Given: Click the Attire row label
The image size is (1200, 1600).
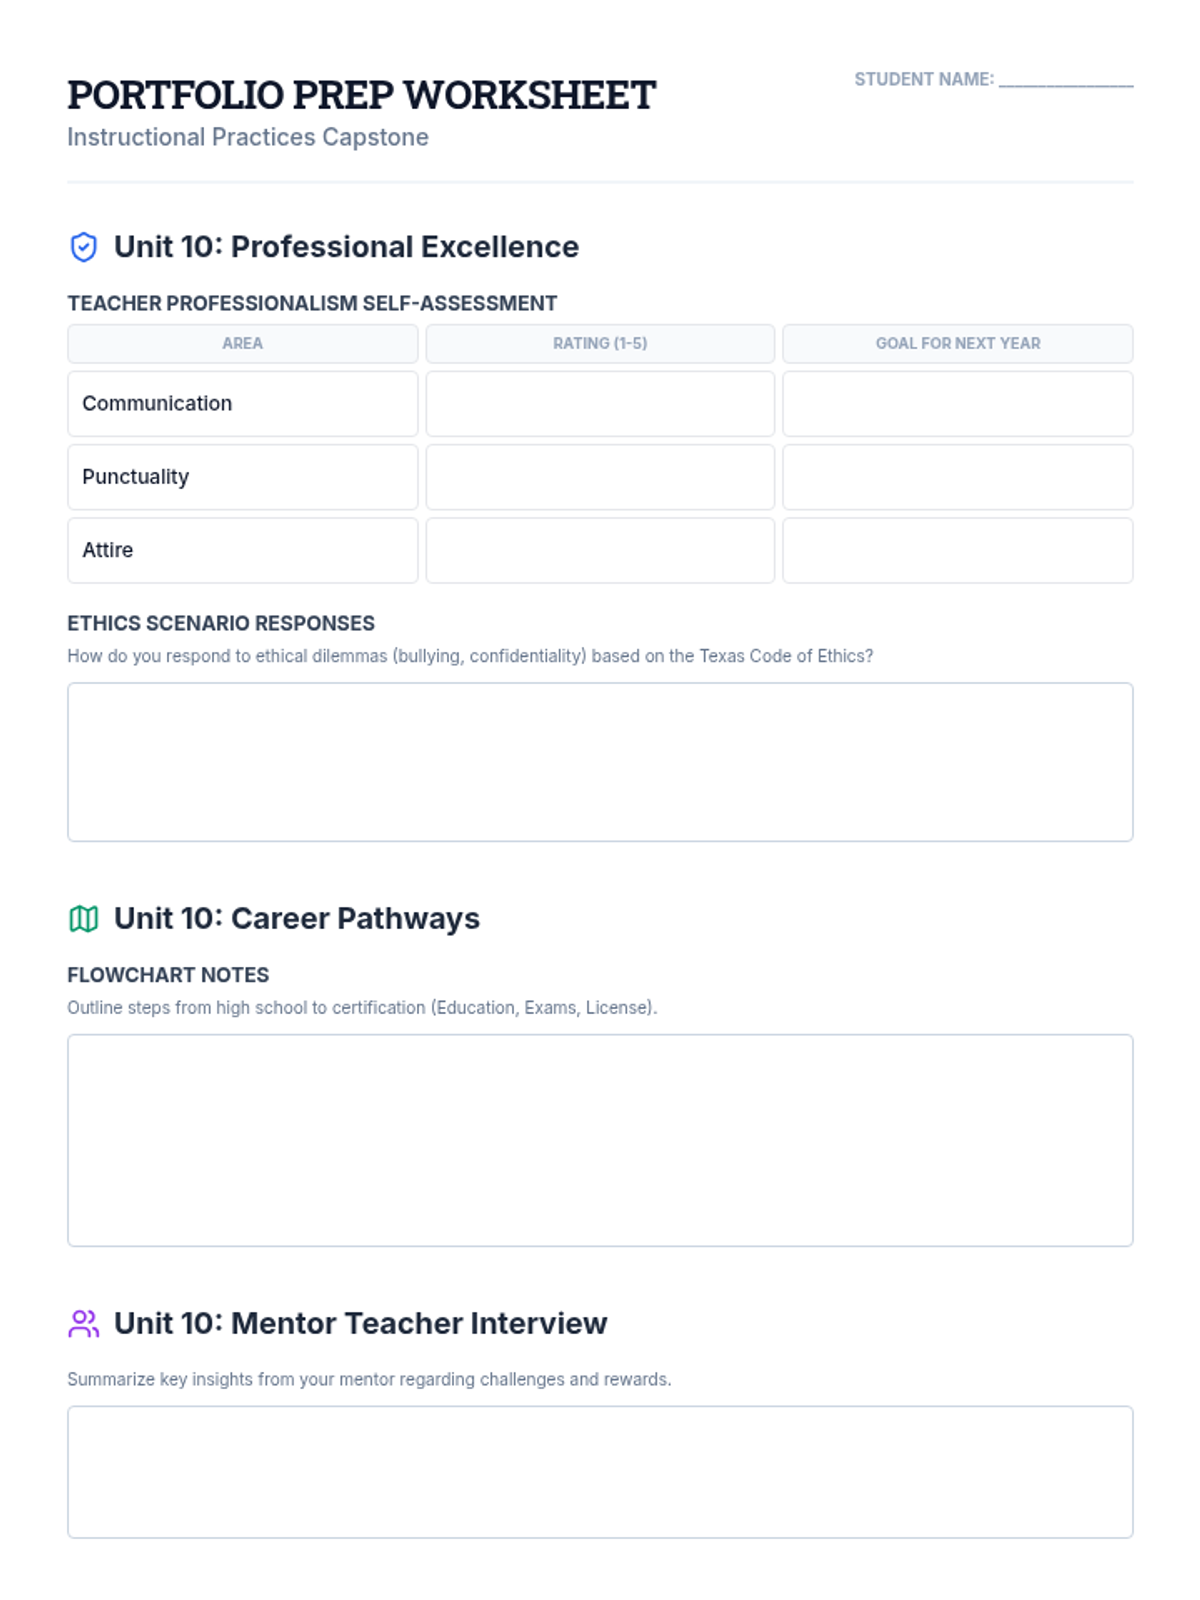Looking at the screenshot, I should (108, 550).
